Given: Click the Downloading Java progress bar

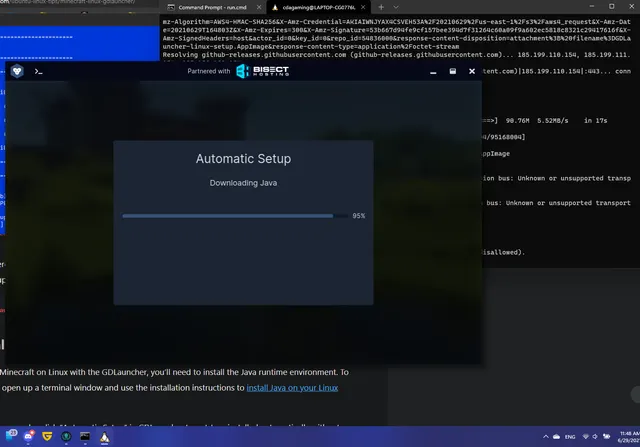Looking at the screenshot, I should click(x=235, y=216).
